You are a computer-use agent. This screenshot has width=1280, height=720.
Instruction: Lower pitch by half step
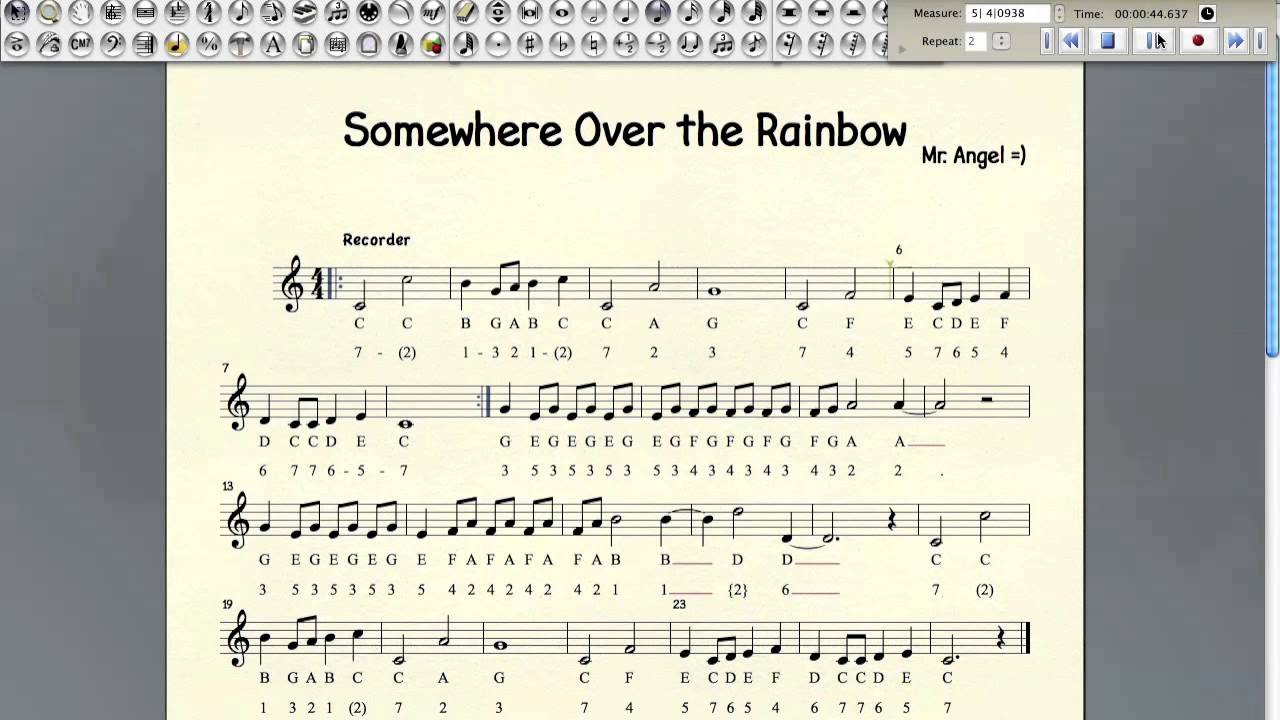(x=657, y=44)
